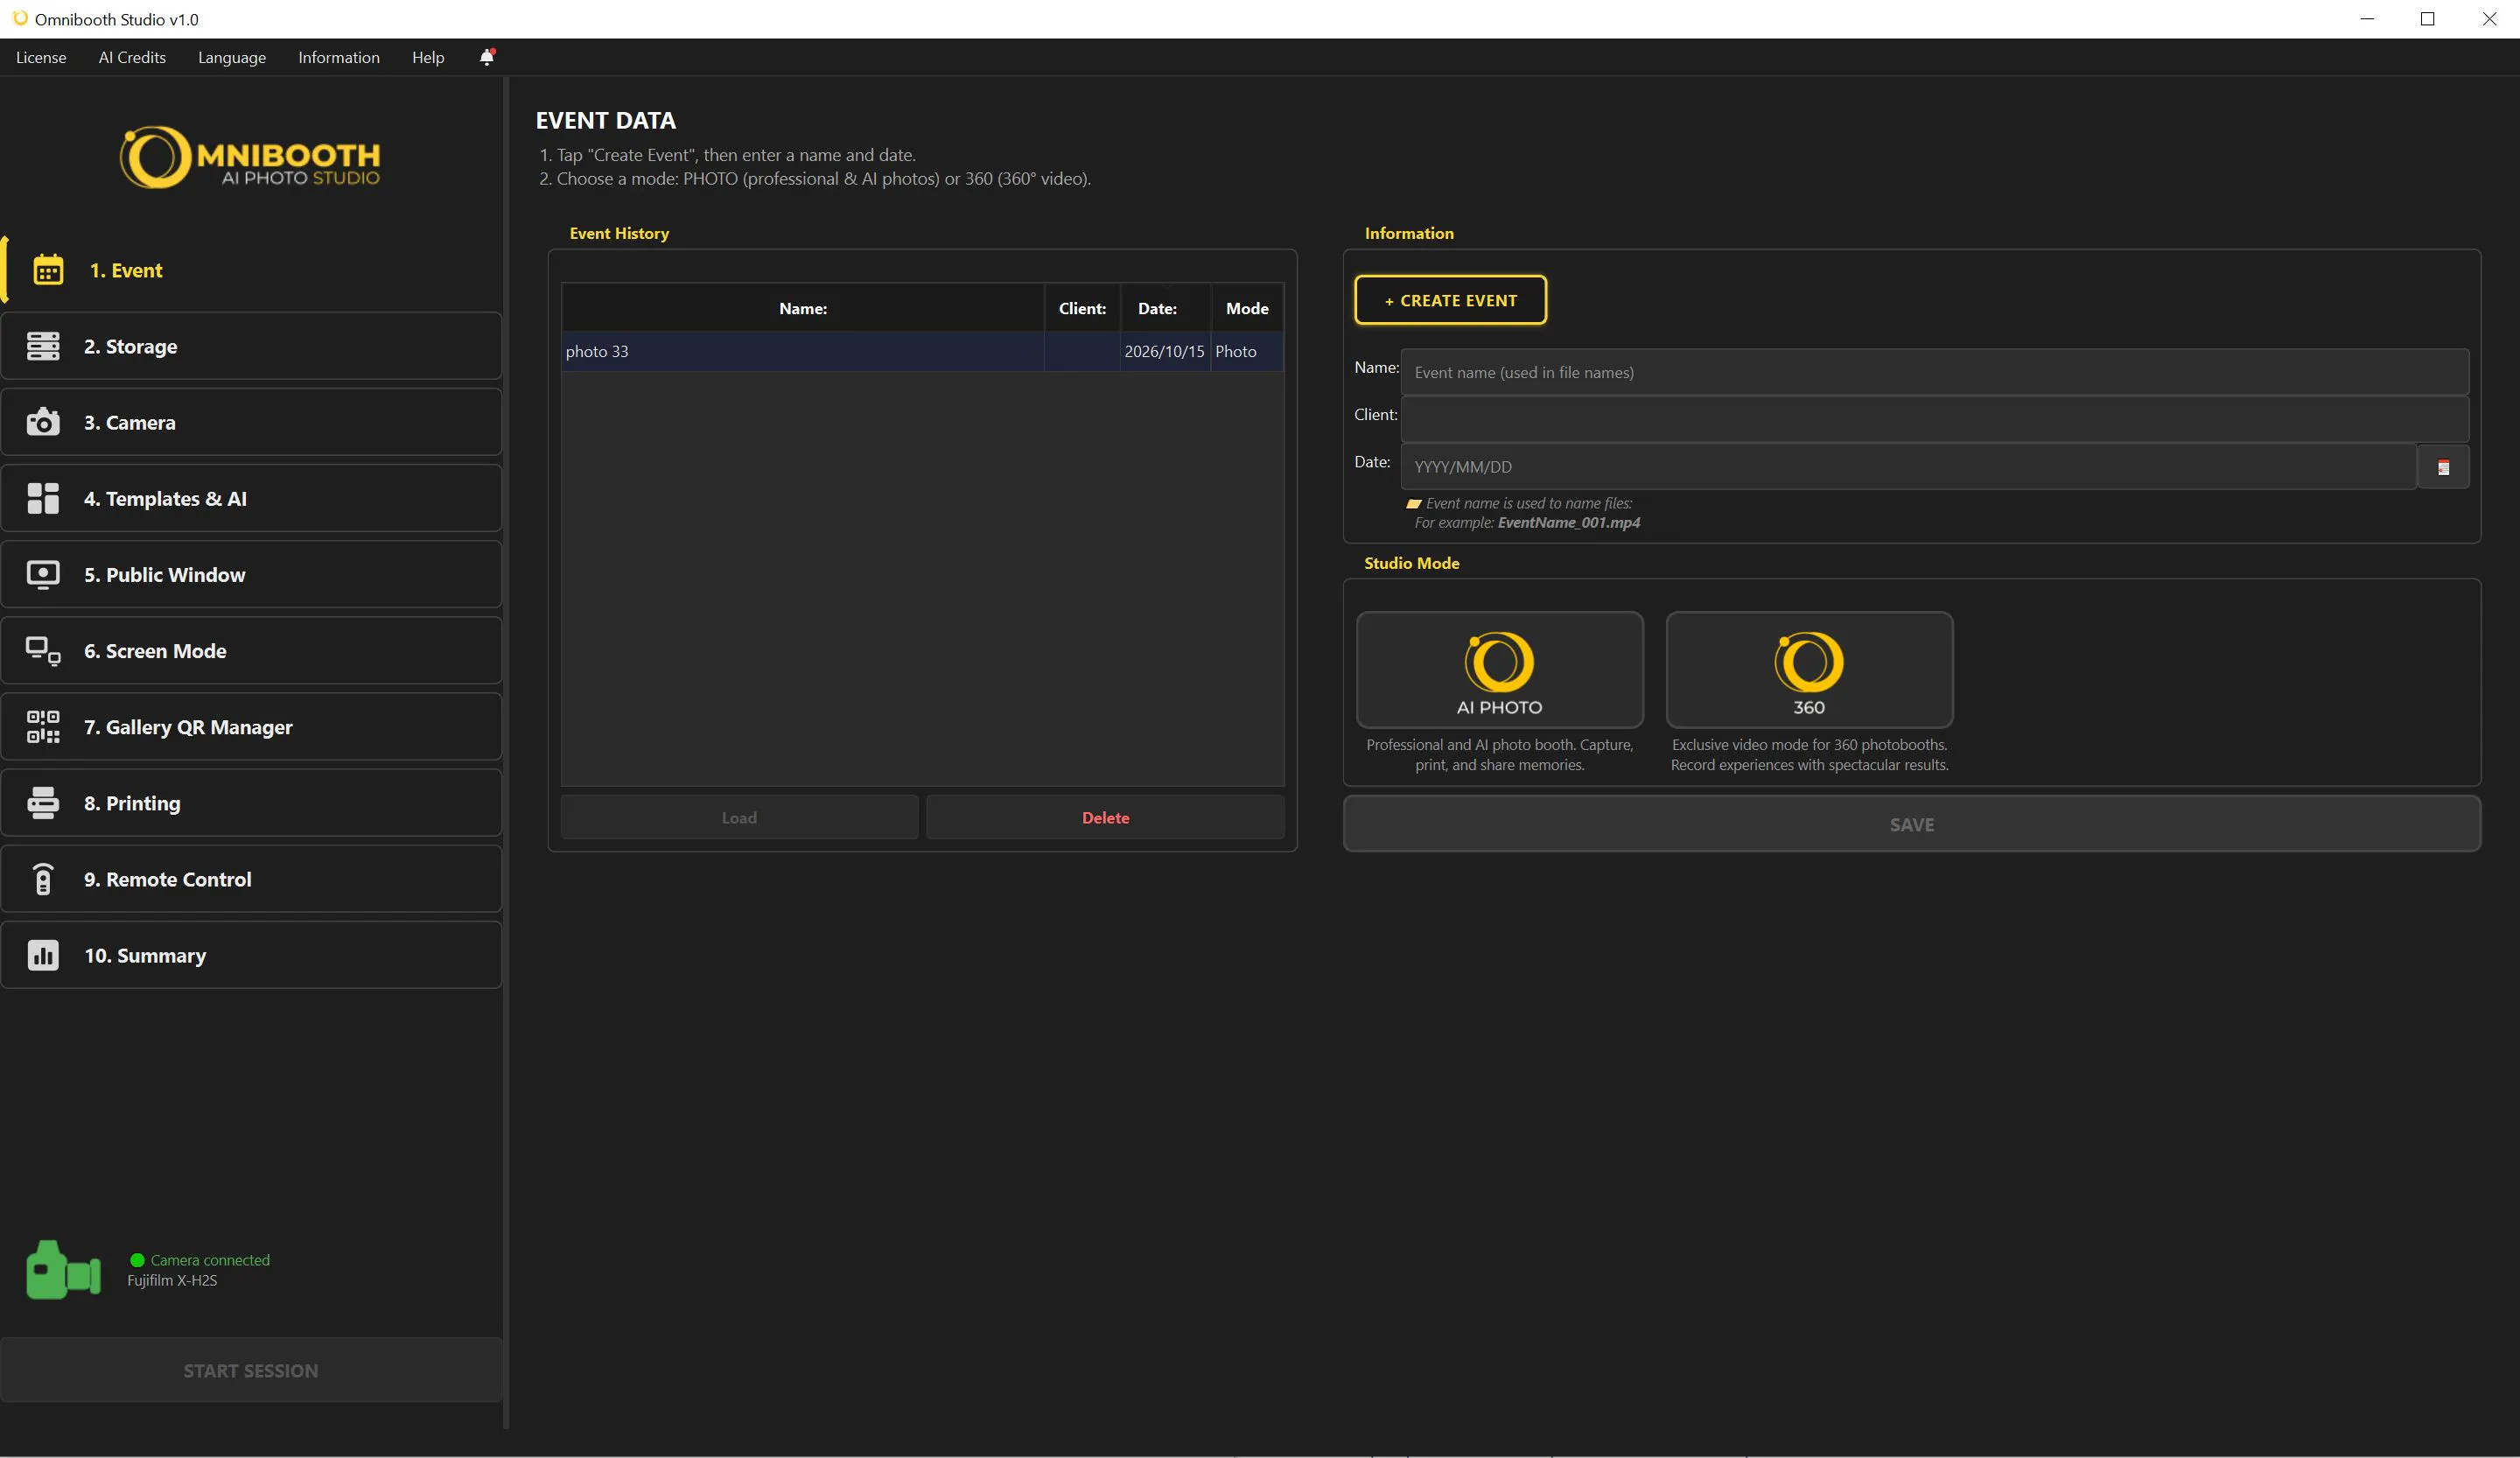Image resolution: width=2520 pixels, height=1458 pixels.
Task: Select the Remote Control icon
Action: [x=43, y=879]
